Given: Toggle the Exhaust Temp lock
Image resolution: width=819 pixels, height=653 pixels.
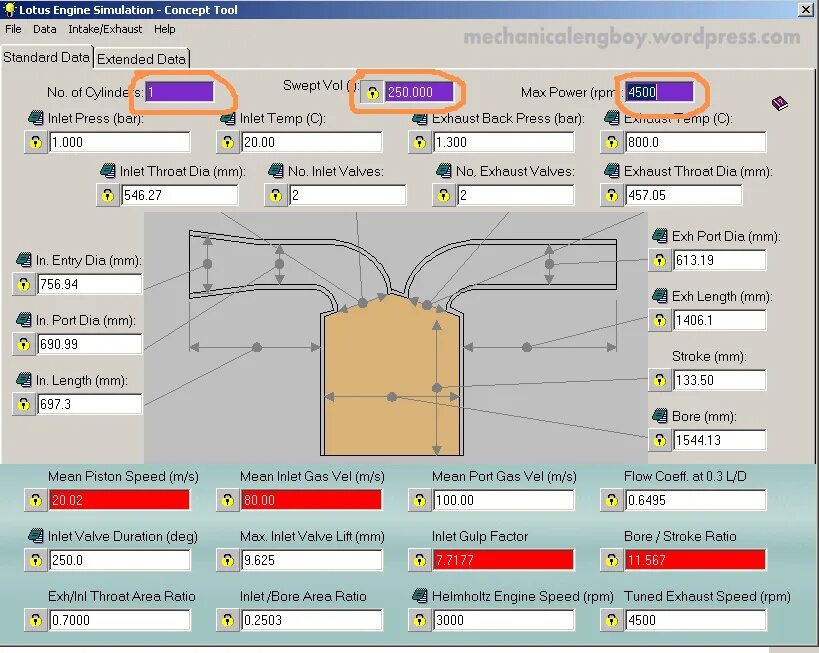Looking at the screenshot, I should point(612,142).
